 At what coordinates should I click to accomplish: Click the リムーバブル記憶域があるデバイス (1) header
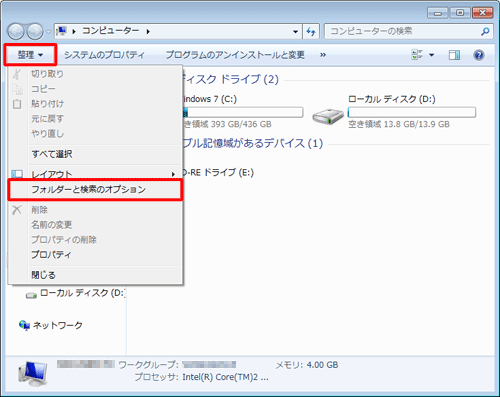[x=253, y=143]
